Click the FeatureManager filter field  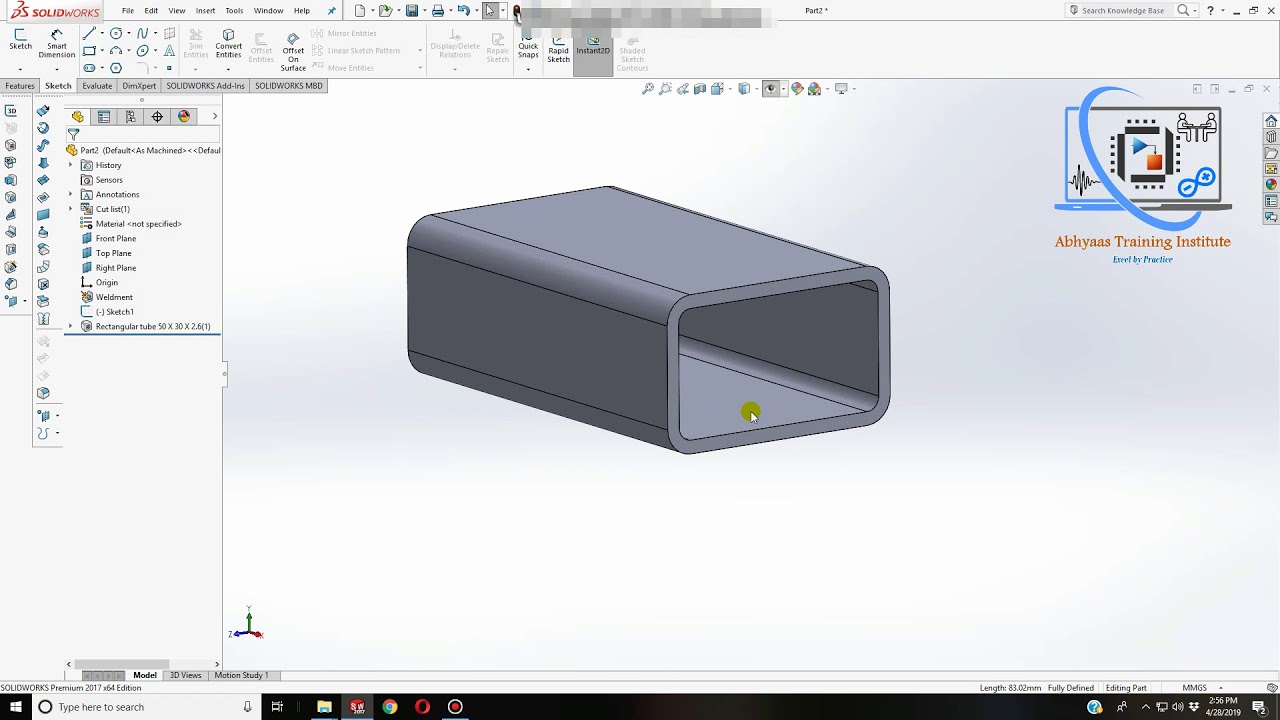click(144, 134)
